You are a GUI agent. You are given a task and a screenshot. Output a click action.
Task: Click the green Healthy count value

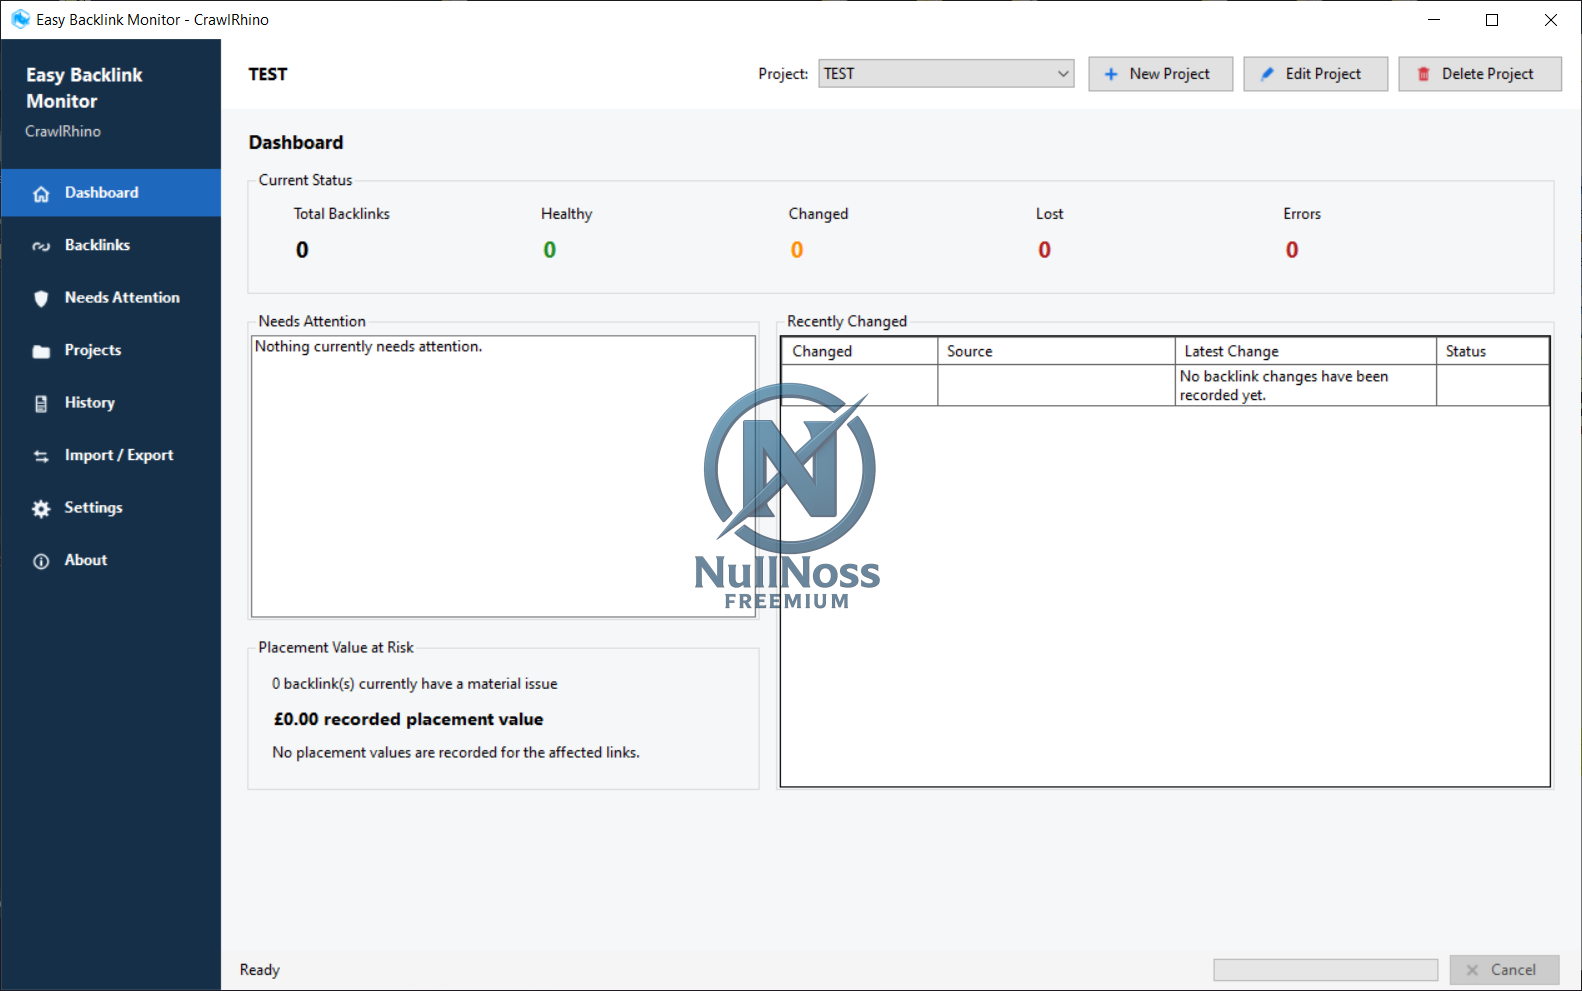pos(550,250)
